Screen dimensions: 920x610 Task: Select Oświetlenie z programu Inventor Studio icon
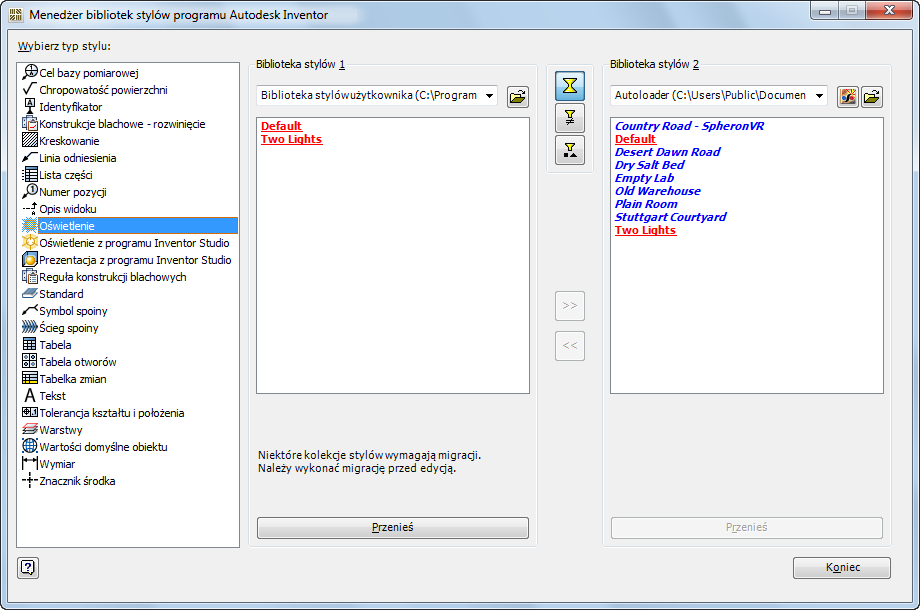(x=30, y=242)
